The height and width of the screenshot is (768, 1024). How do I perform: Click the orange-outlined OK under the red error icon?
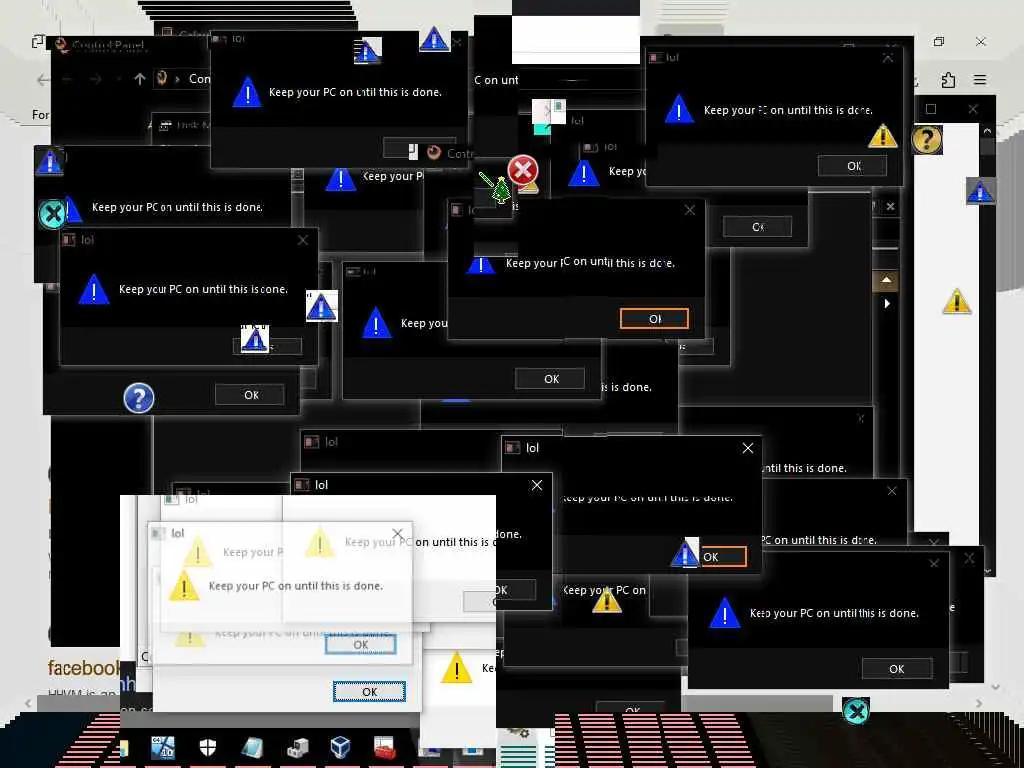point(654,319)
